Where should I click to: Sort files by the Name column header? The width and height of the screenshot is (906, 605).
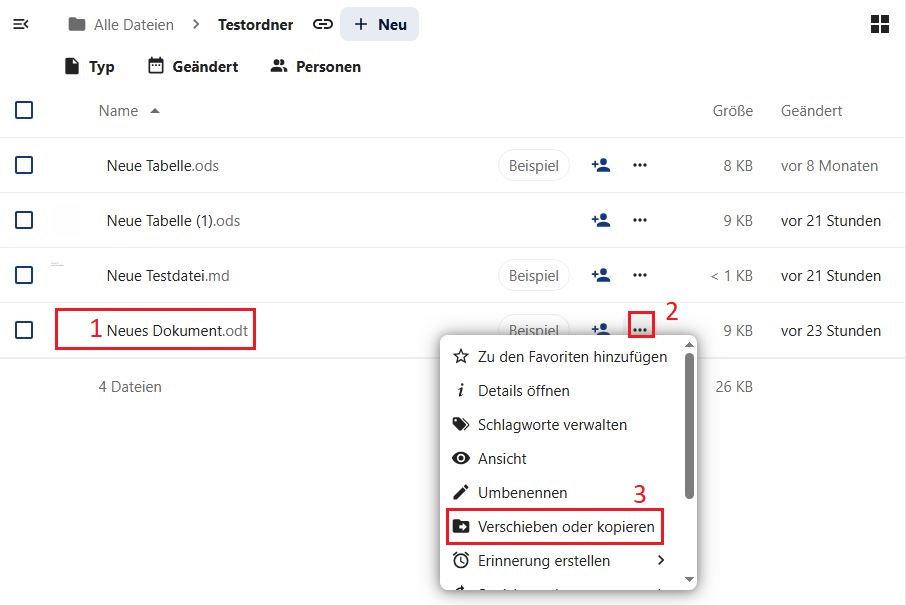pos(118,111)
